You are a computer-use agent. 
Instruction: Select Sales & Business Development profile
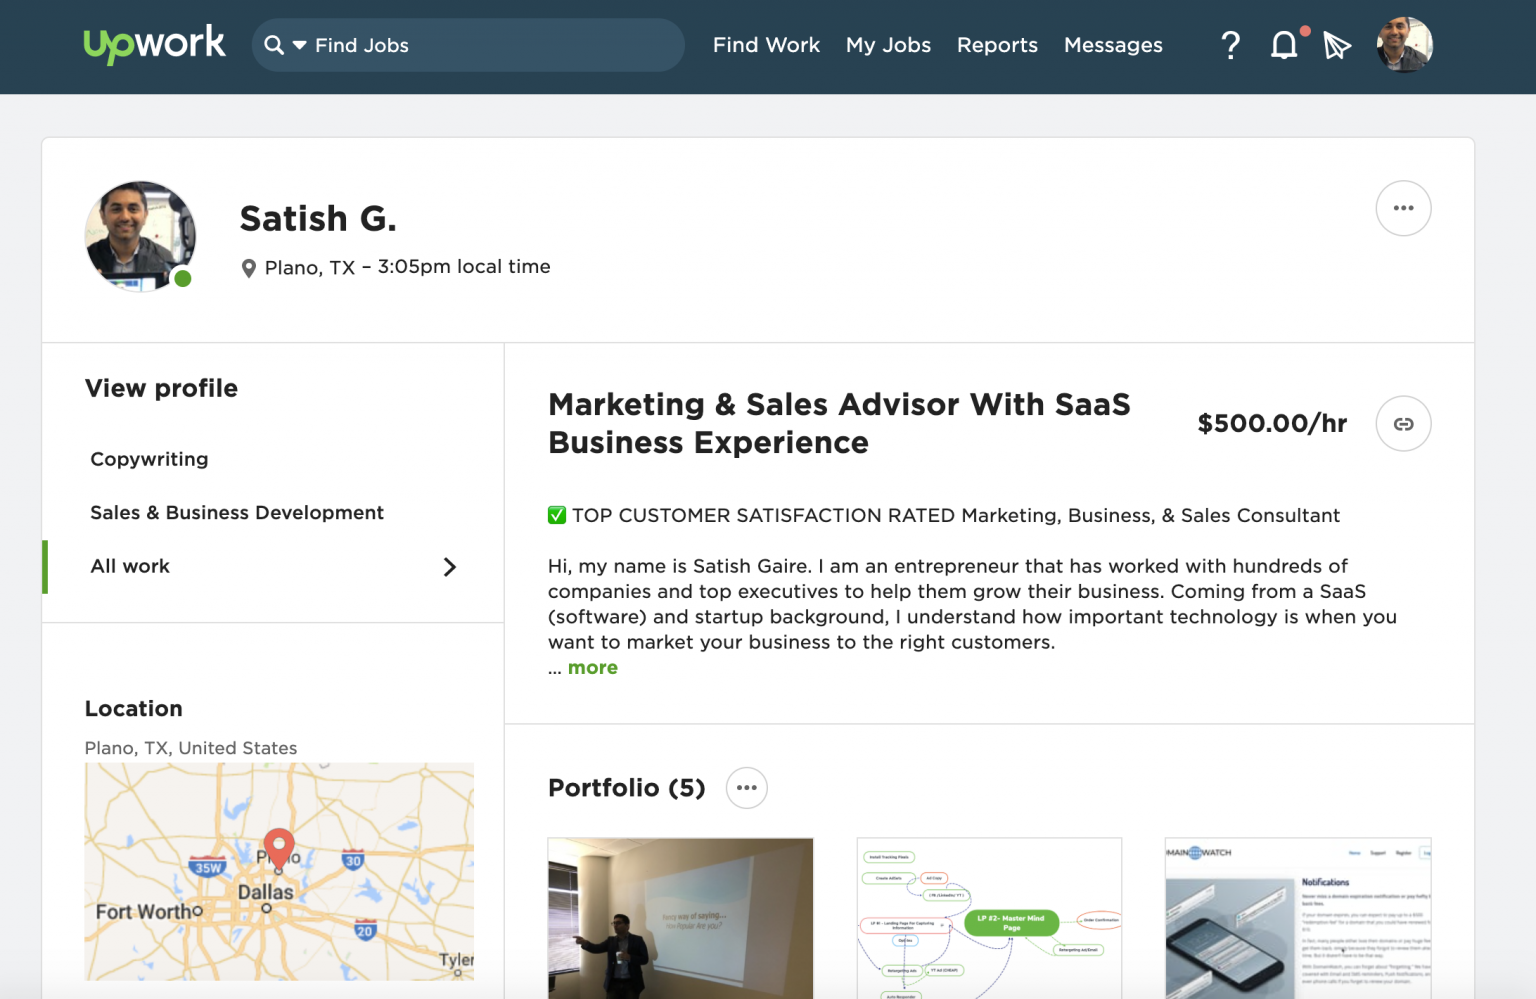pyautogui.click(x=237, y=513)
